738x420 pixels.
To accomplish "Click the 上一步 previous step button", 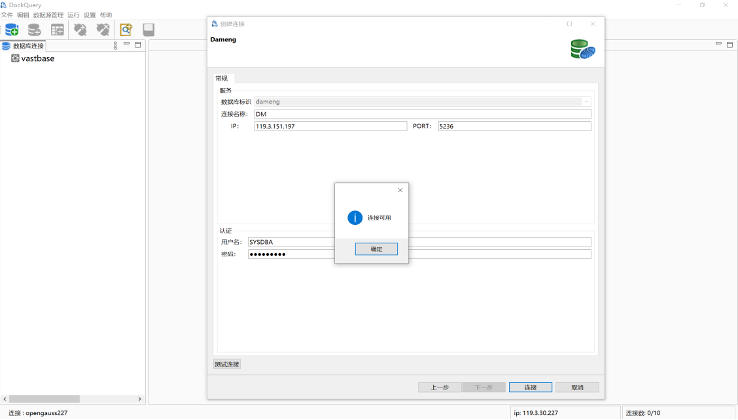I will pos(440,387).
